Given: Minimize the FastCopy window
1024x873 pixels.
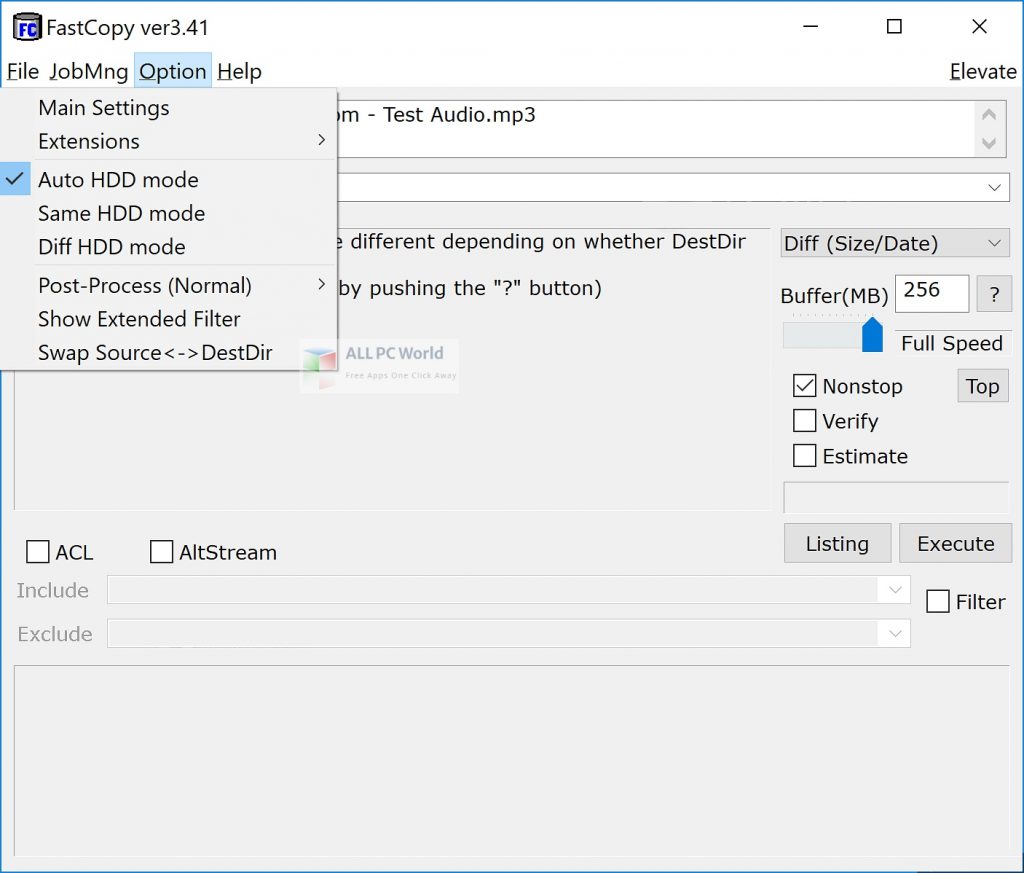Looking at the screenshot, I should coord(810,27).
